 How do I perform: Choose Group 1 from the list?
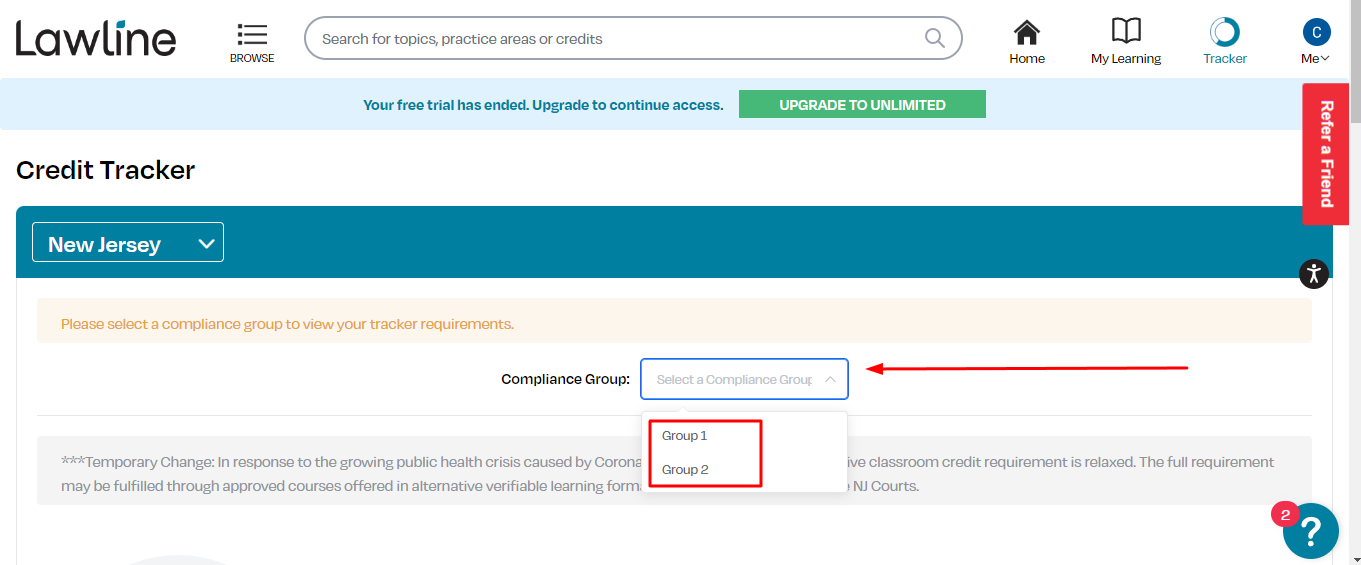(x=685, y=436)
